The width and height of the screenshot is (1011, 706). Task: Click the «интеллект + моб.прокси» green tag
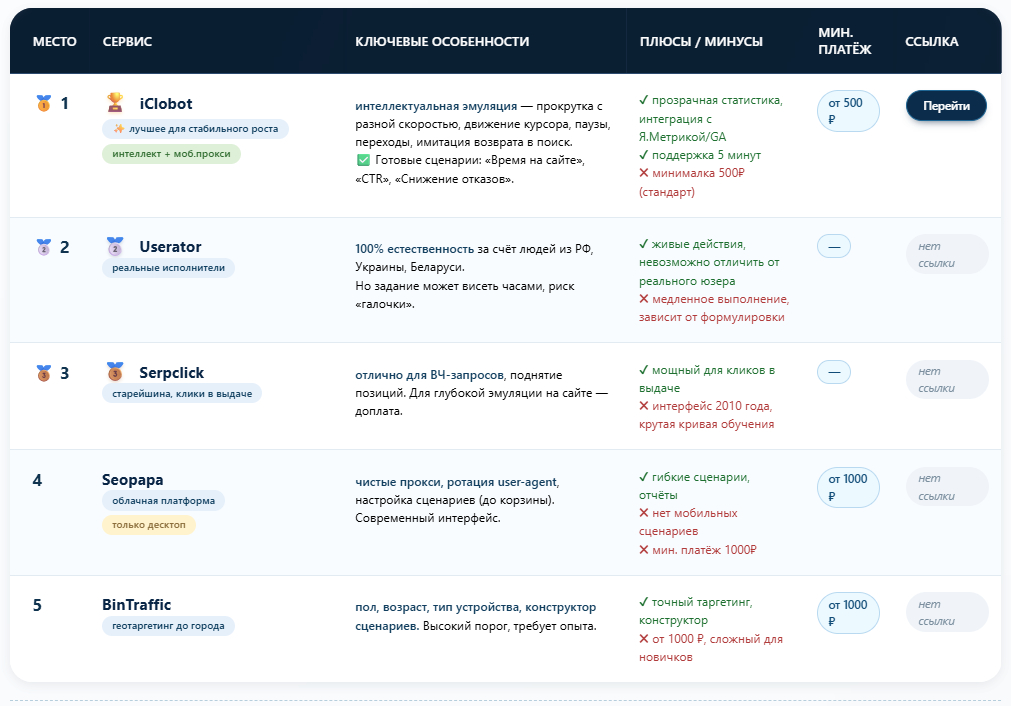tap(171, 154)
